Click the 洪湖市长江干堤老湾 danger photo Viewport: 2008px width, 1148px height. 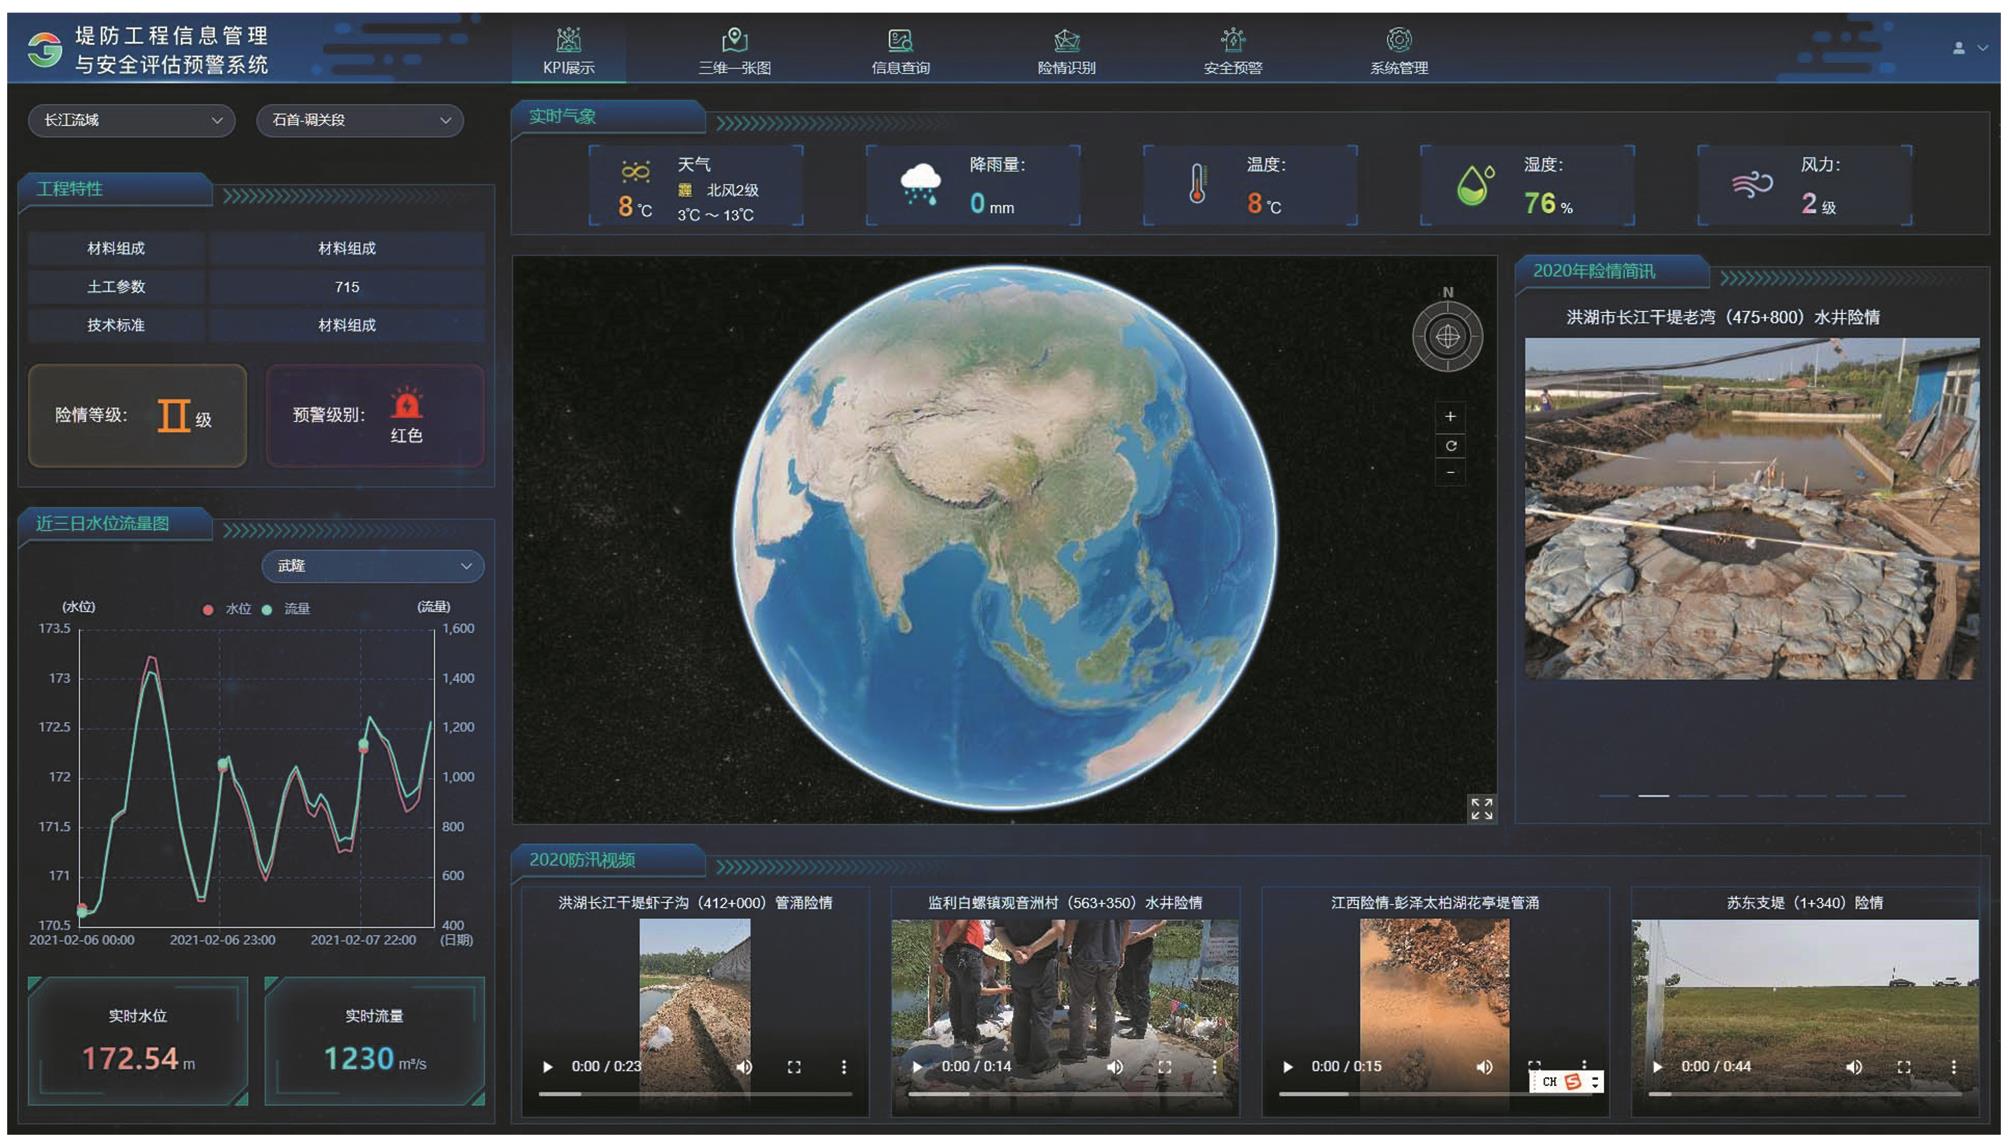[x=1751, y=508]
